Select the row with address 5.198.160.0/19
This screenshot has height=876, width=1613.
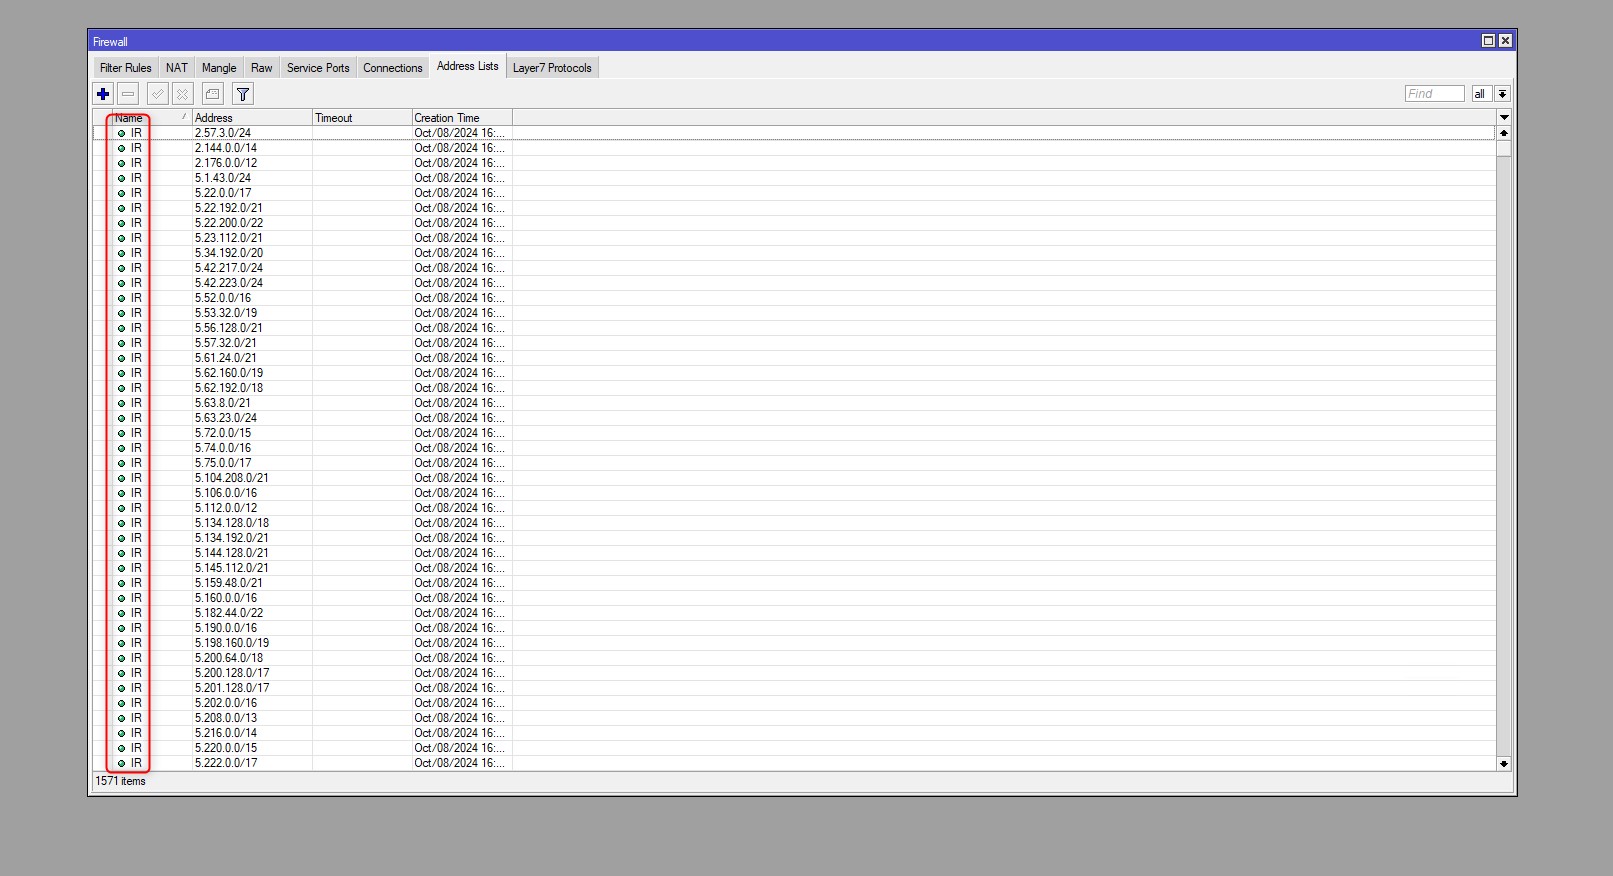click(x=795, y=643)
